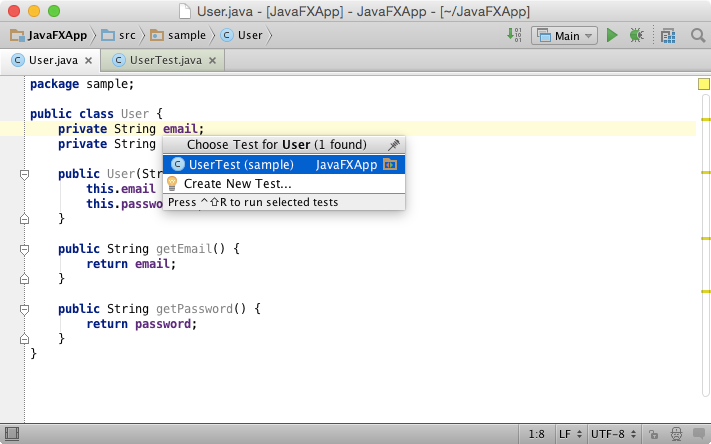711x444 pixels.
Task: Select UserTest (sample) in popup
Action: [284, 165]
